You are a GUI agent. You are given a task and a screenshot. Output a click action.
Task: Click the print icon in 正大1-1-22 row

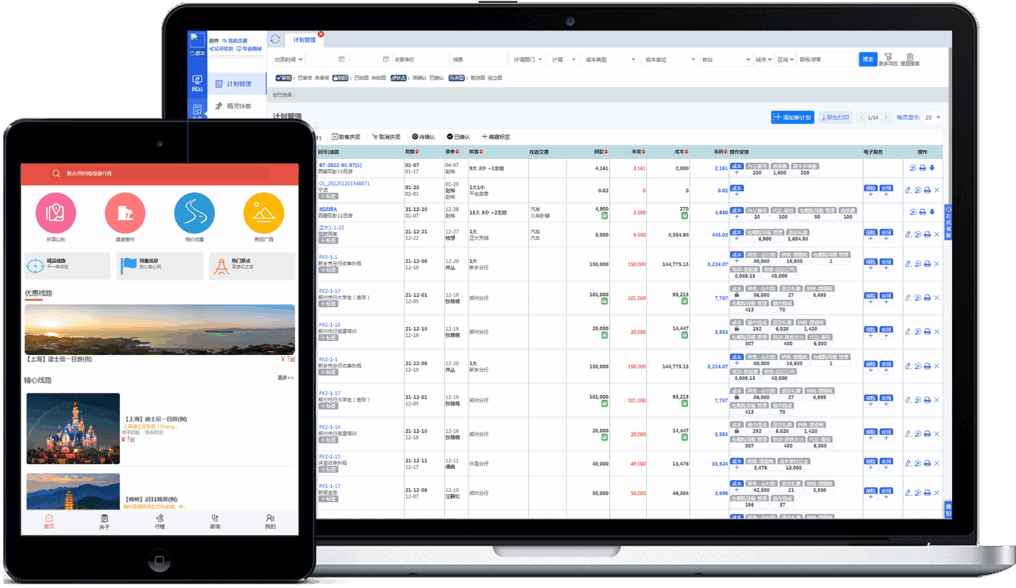(927, 234)
